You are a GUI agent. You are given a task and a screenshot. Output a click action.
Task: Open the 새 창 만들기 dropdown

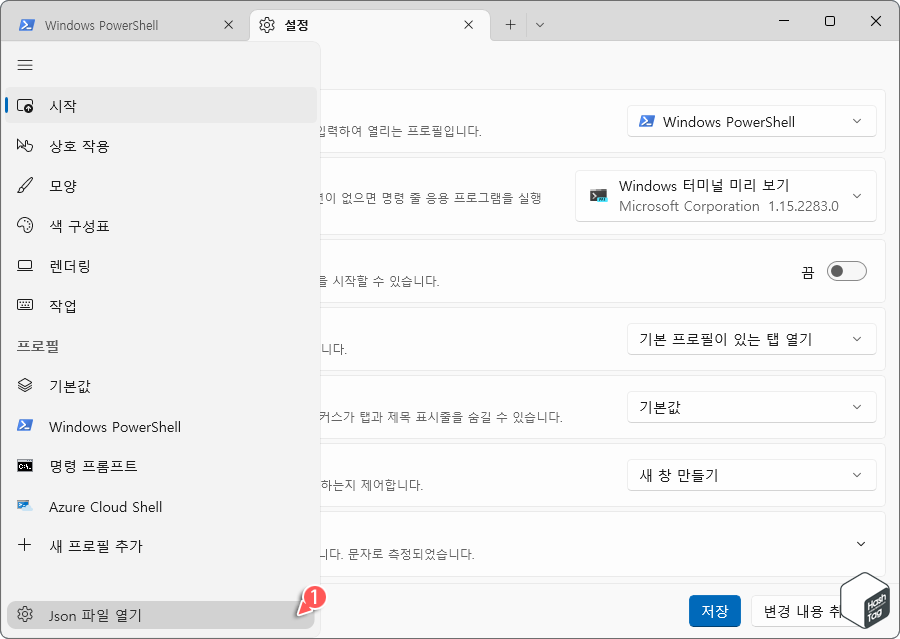click(x=751, y=475)
